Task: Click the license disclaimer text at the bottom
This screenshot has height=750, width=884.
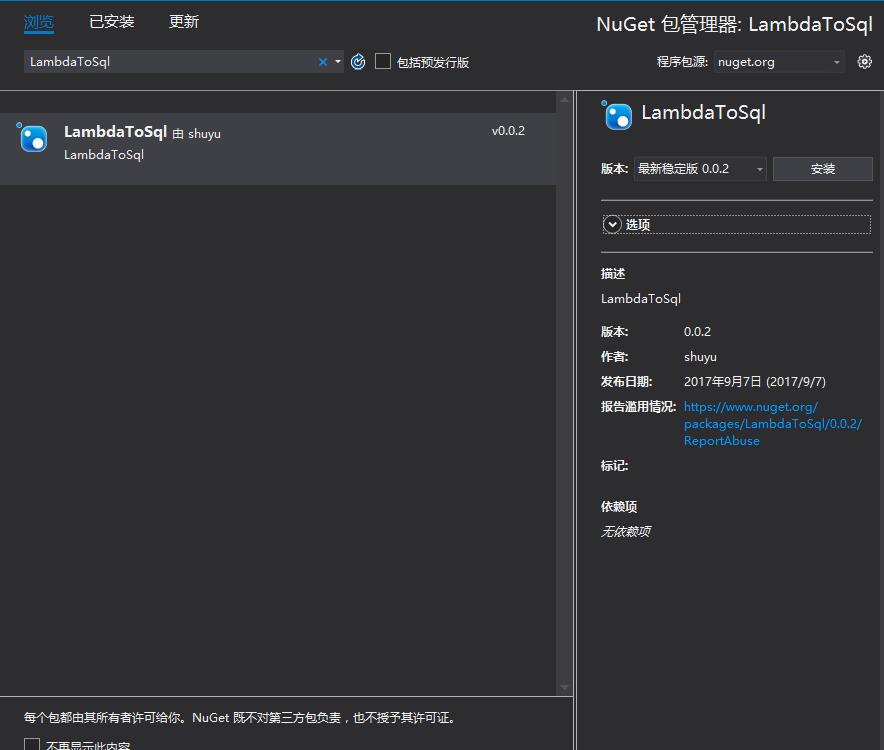Action: pyautogui.click(x=240, y=717)
